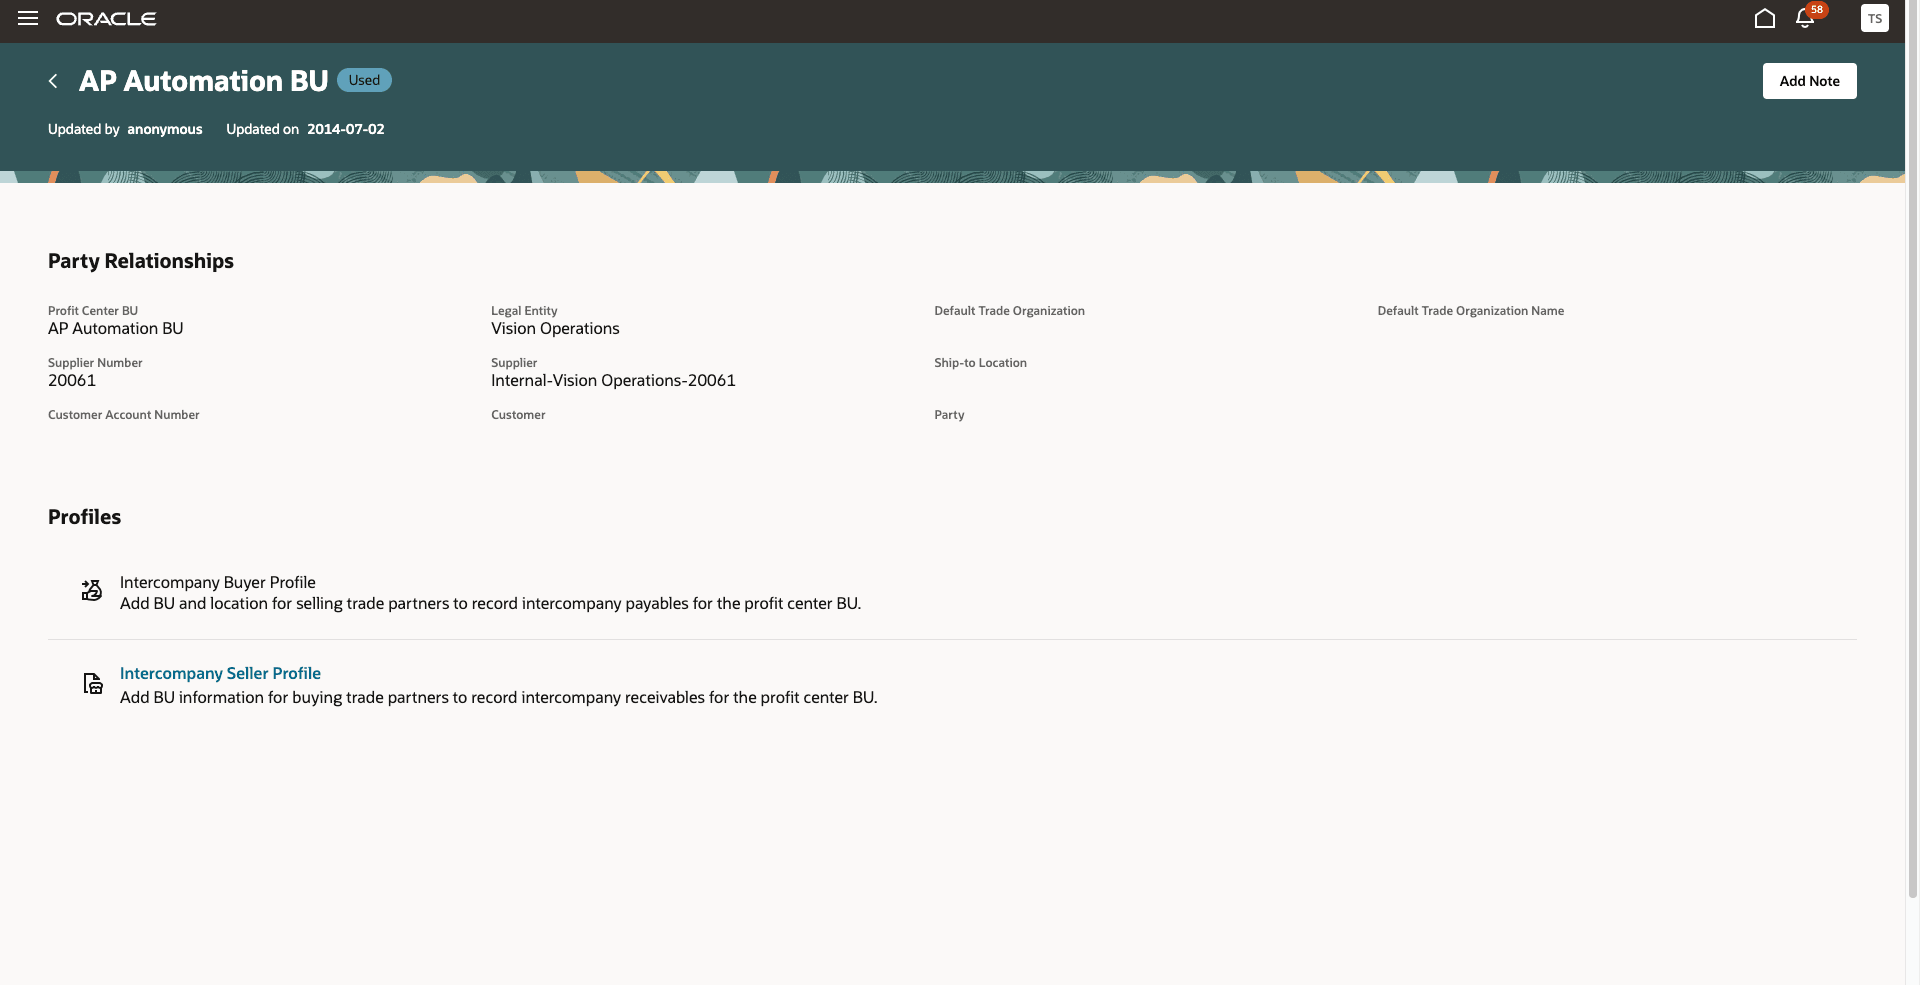Viewport: 1920px width, 985px height.
Task: Click the Party field label
Action: tap(949, 415)
